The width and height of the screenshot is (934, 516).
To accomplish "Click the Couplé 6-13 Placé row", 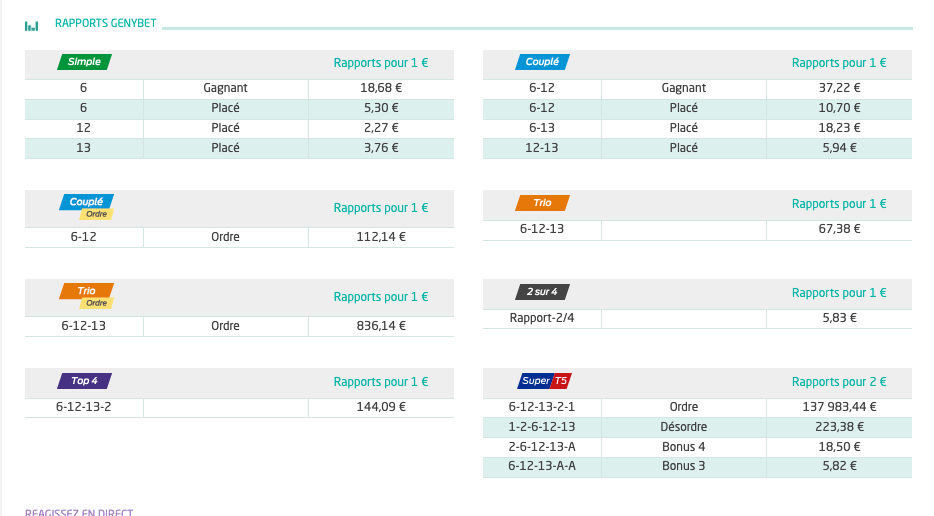I will [698, 128].
